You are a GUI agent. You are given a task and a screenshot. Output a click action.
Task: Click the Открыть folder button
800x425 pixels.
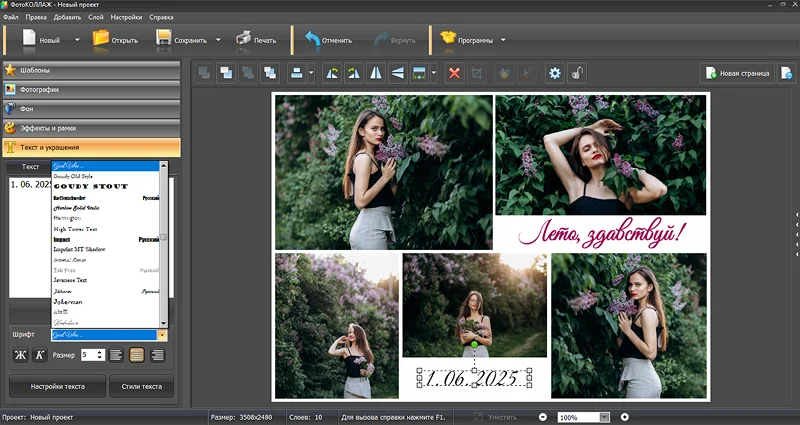tap(115, 40)
